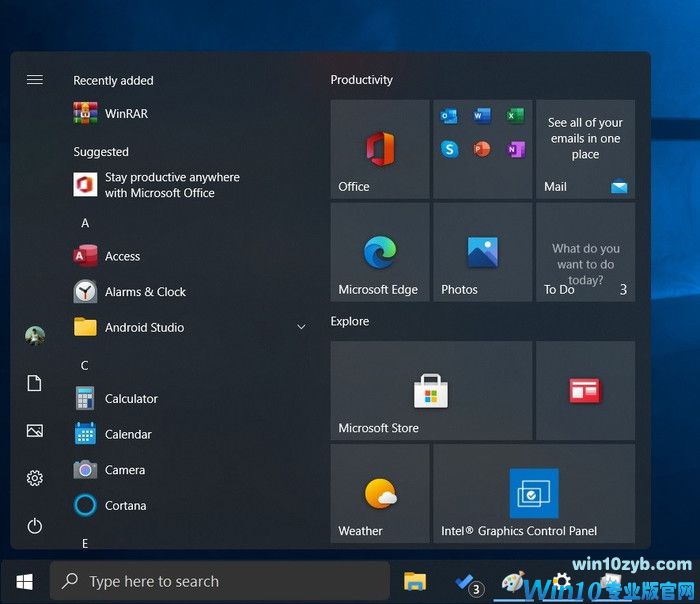The image size is (700, 604).
Task: Open the Photos tile
Action: click(x=482, y=252)
